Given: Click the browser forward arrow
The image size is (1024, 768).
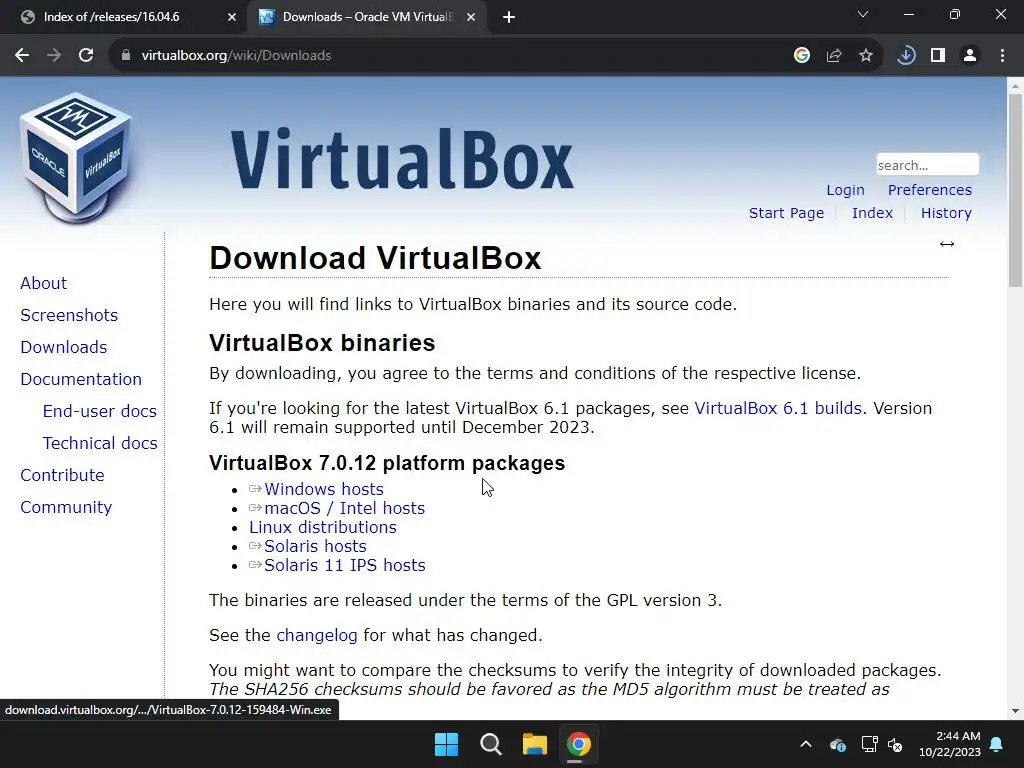Looking at the screenshot, I should 54,56.
